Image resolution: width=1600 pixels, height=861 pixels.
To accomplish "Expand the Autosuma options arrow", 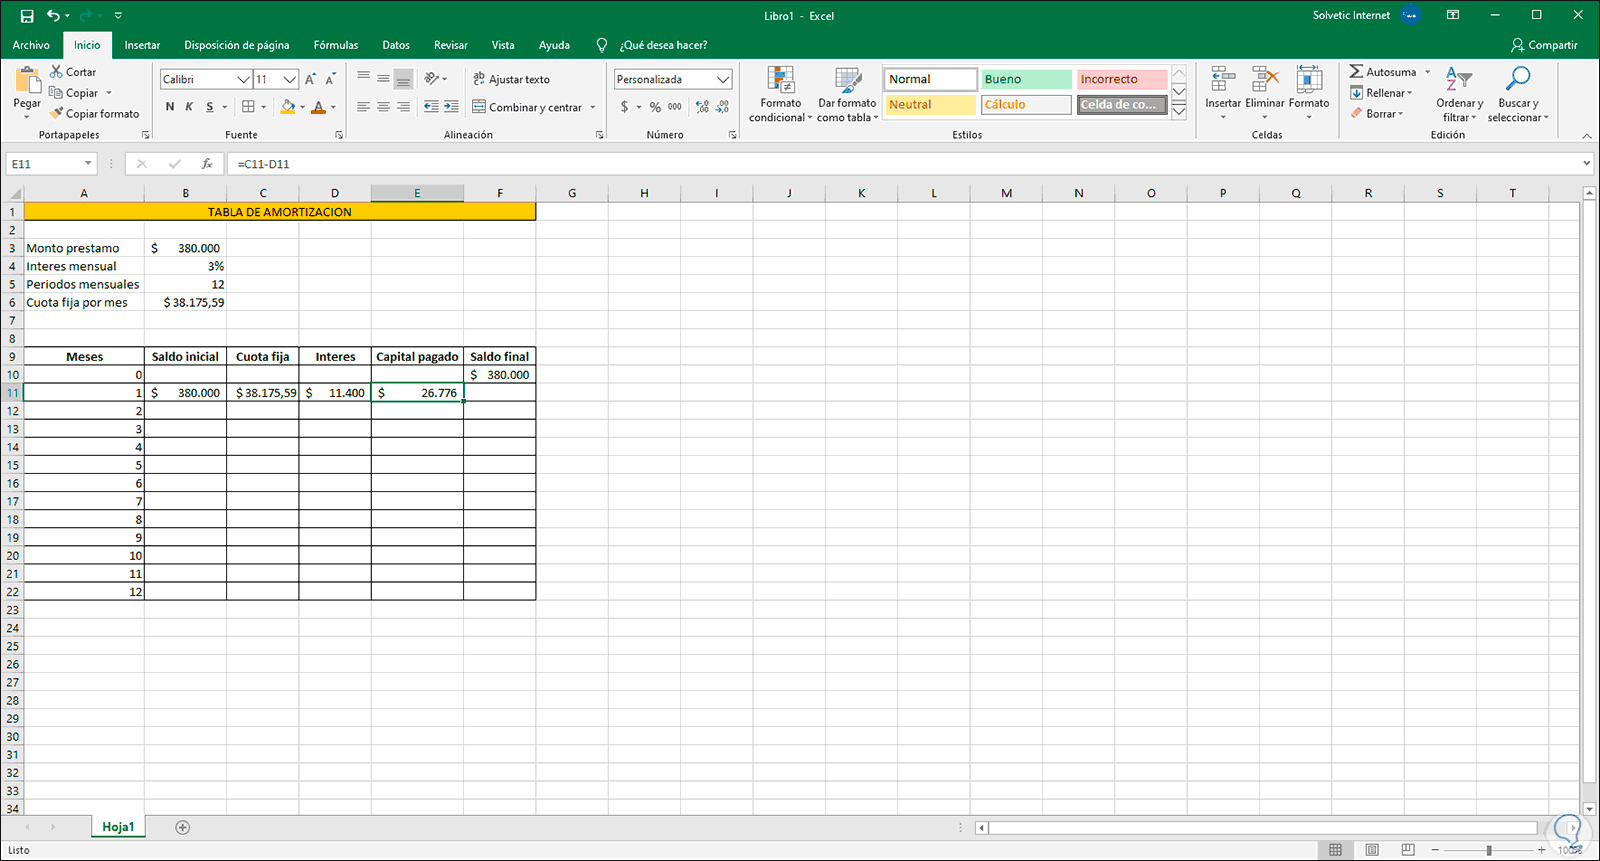I will coord(1427,72).
